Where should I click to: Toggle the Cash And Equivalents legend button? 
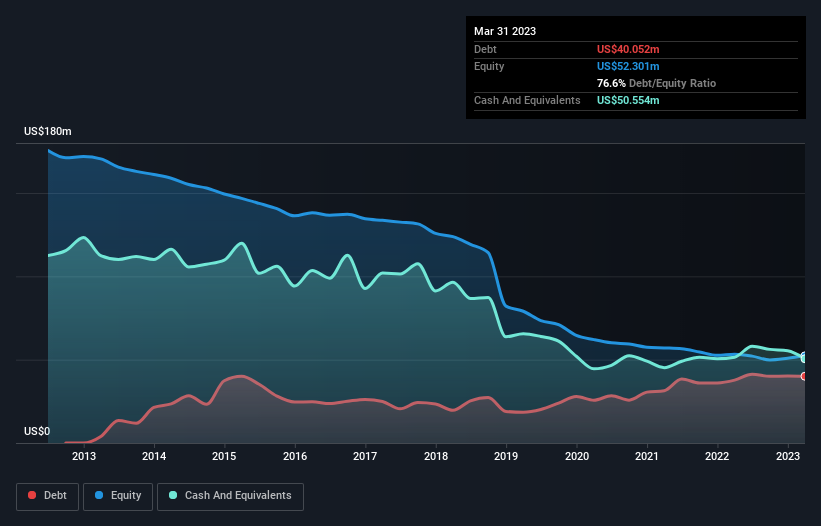coord(230,496)
